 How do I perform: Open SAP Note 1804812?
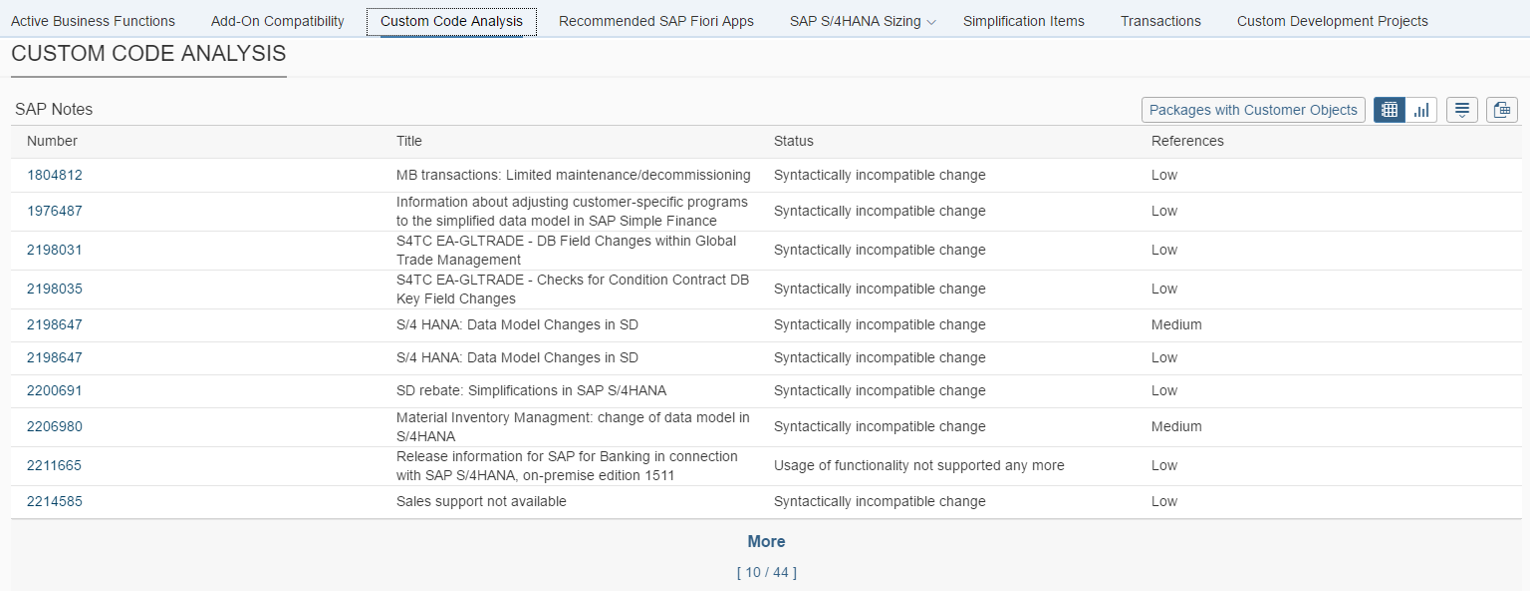click(x=55, y=175)
